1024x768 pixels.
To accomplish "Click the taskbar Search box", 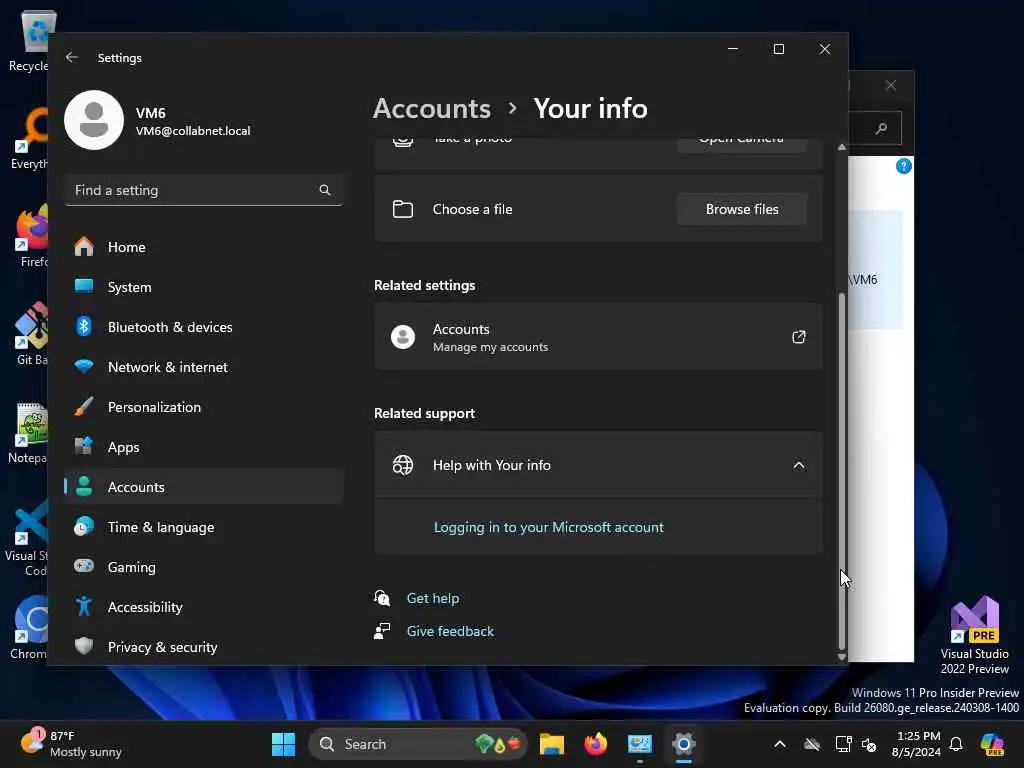I will click(418, 744).
